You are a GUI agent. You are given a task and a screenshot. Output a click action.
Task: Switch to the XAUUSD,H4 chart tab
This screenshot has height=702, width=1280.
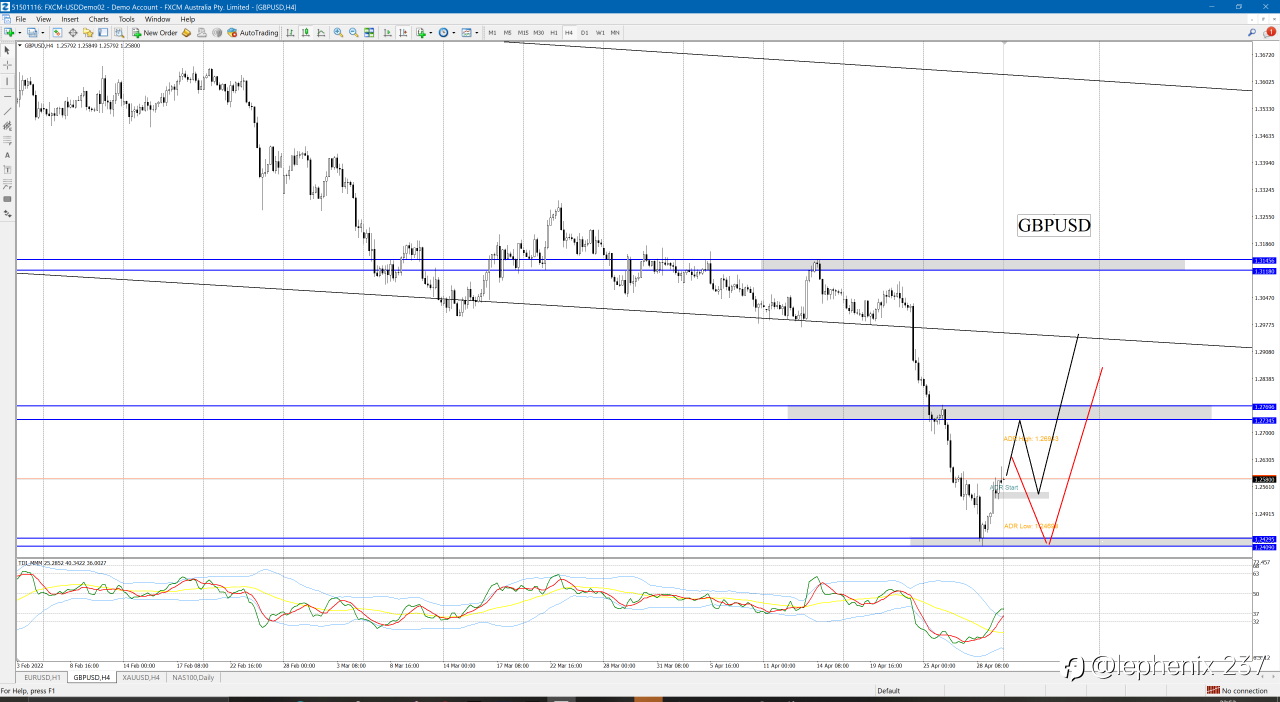tap(141, 677)
